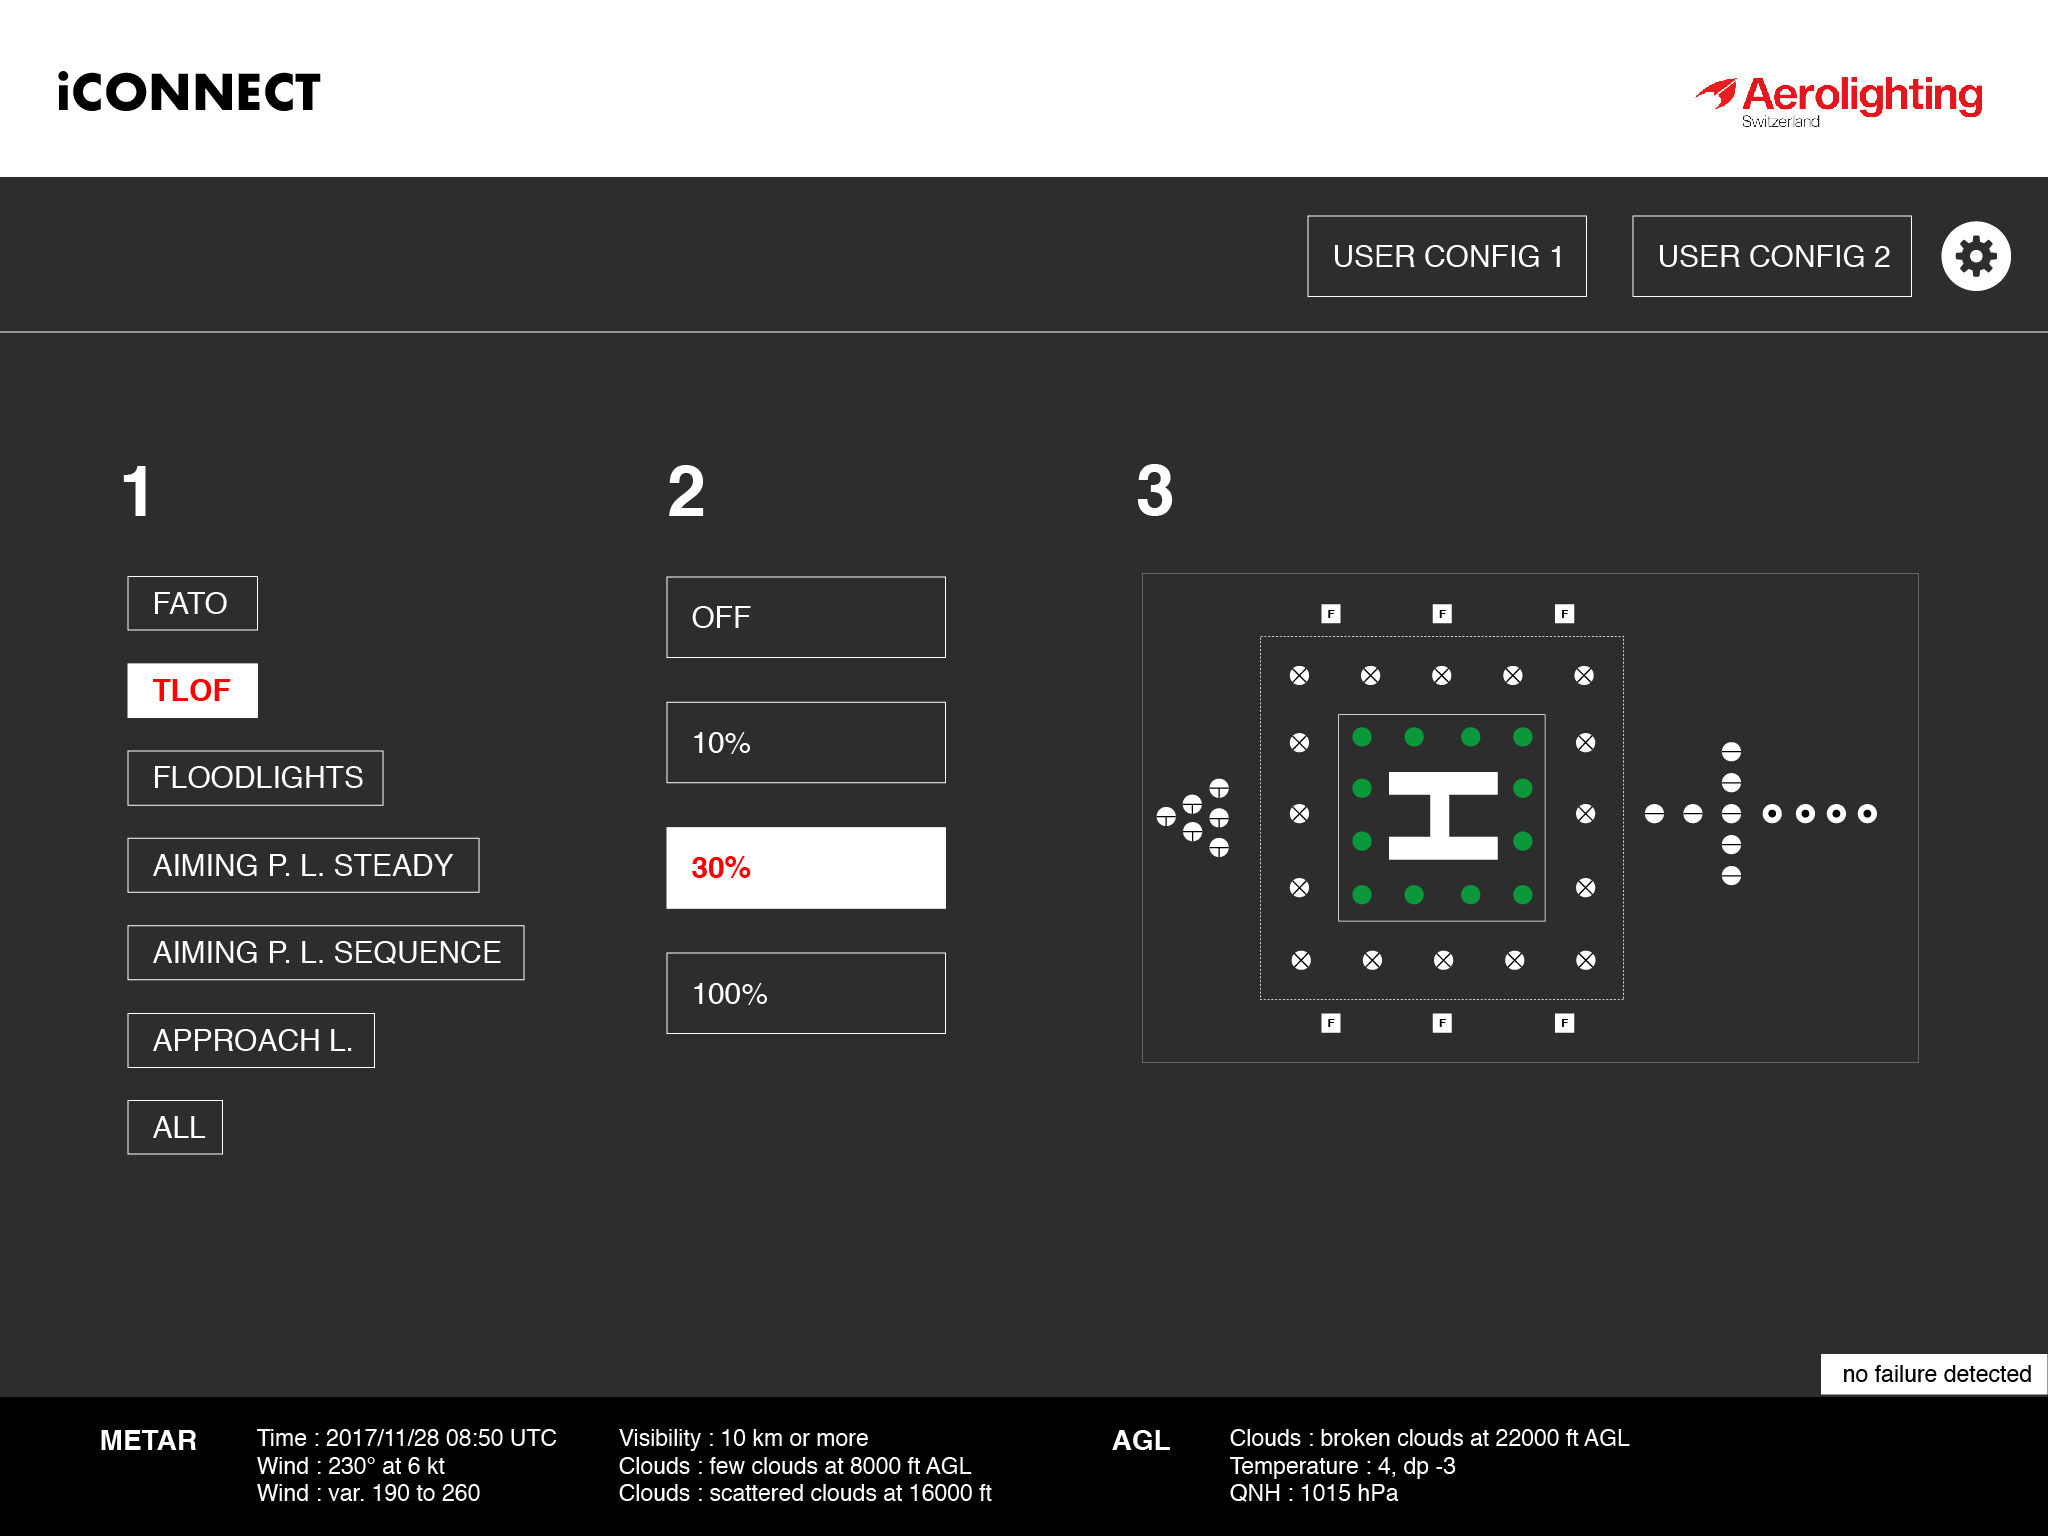Screen dimensions: 2048x1536
Task: Toggle the TLOF light group
Action: click(x=192, y=691)
